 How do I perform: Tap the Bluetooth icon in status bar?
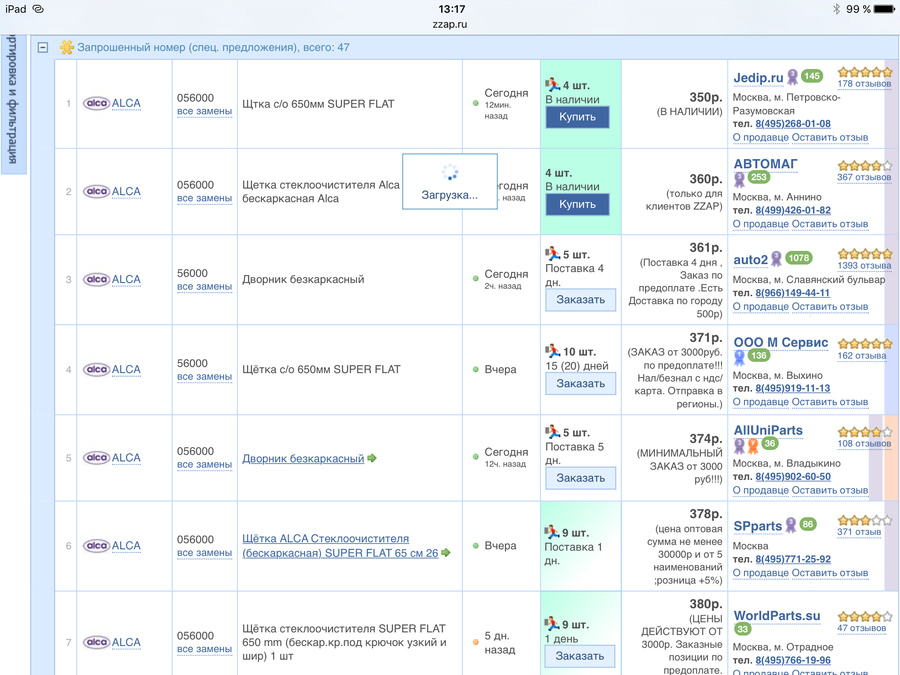[836, 9]
